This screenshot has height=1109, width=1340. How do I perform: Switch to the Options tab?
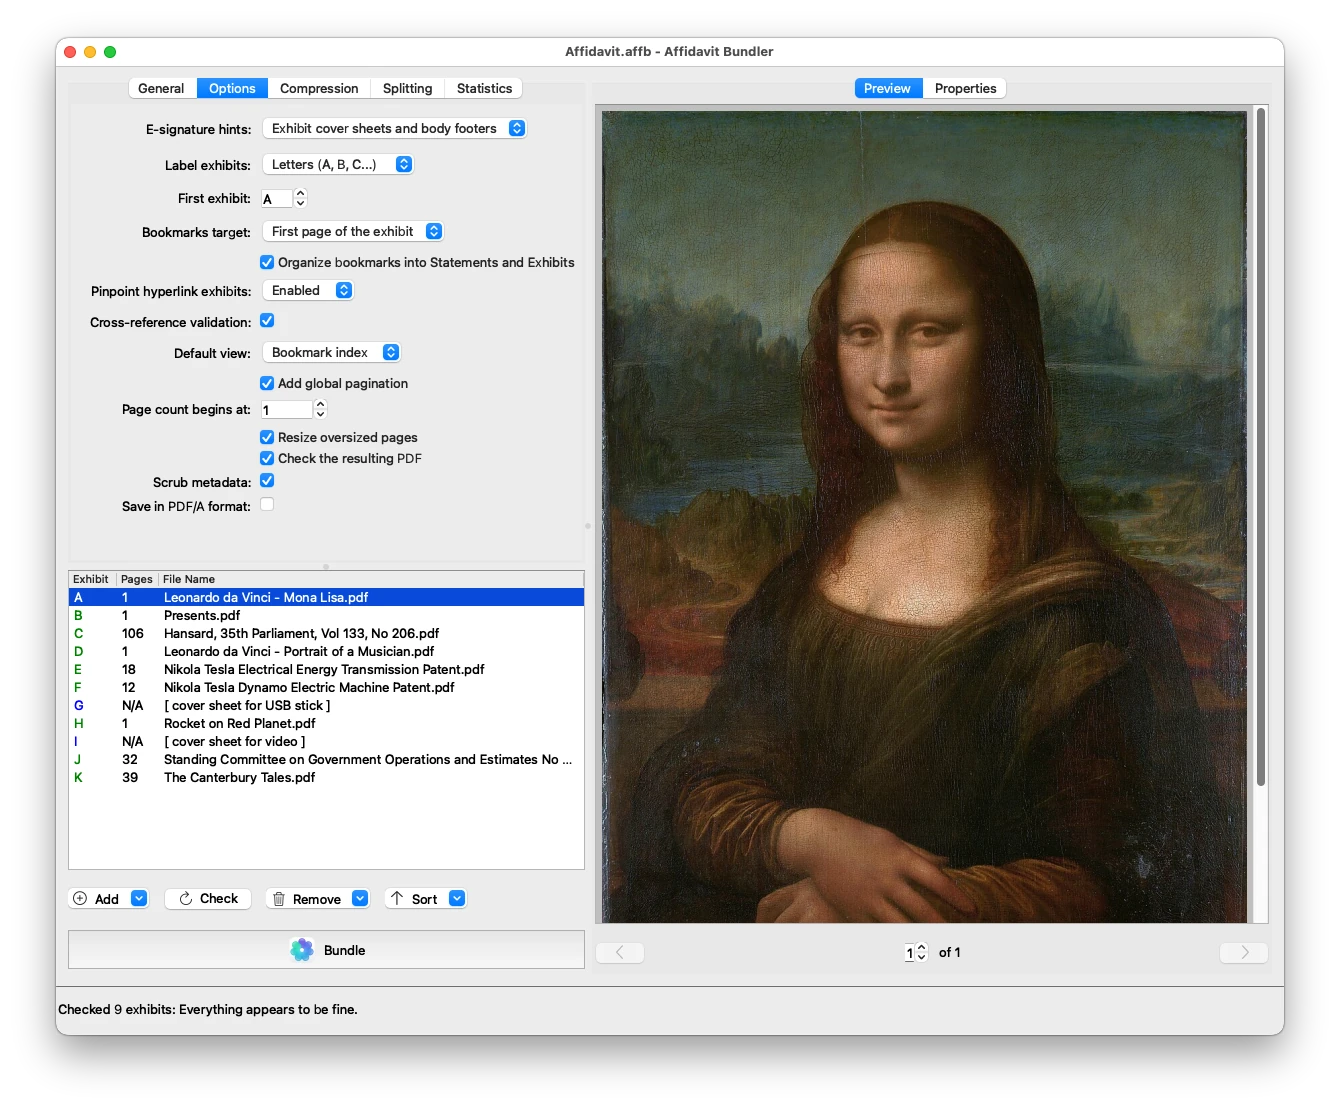(x=232, y=89)
